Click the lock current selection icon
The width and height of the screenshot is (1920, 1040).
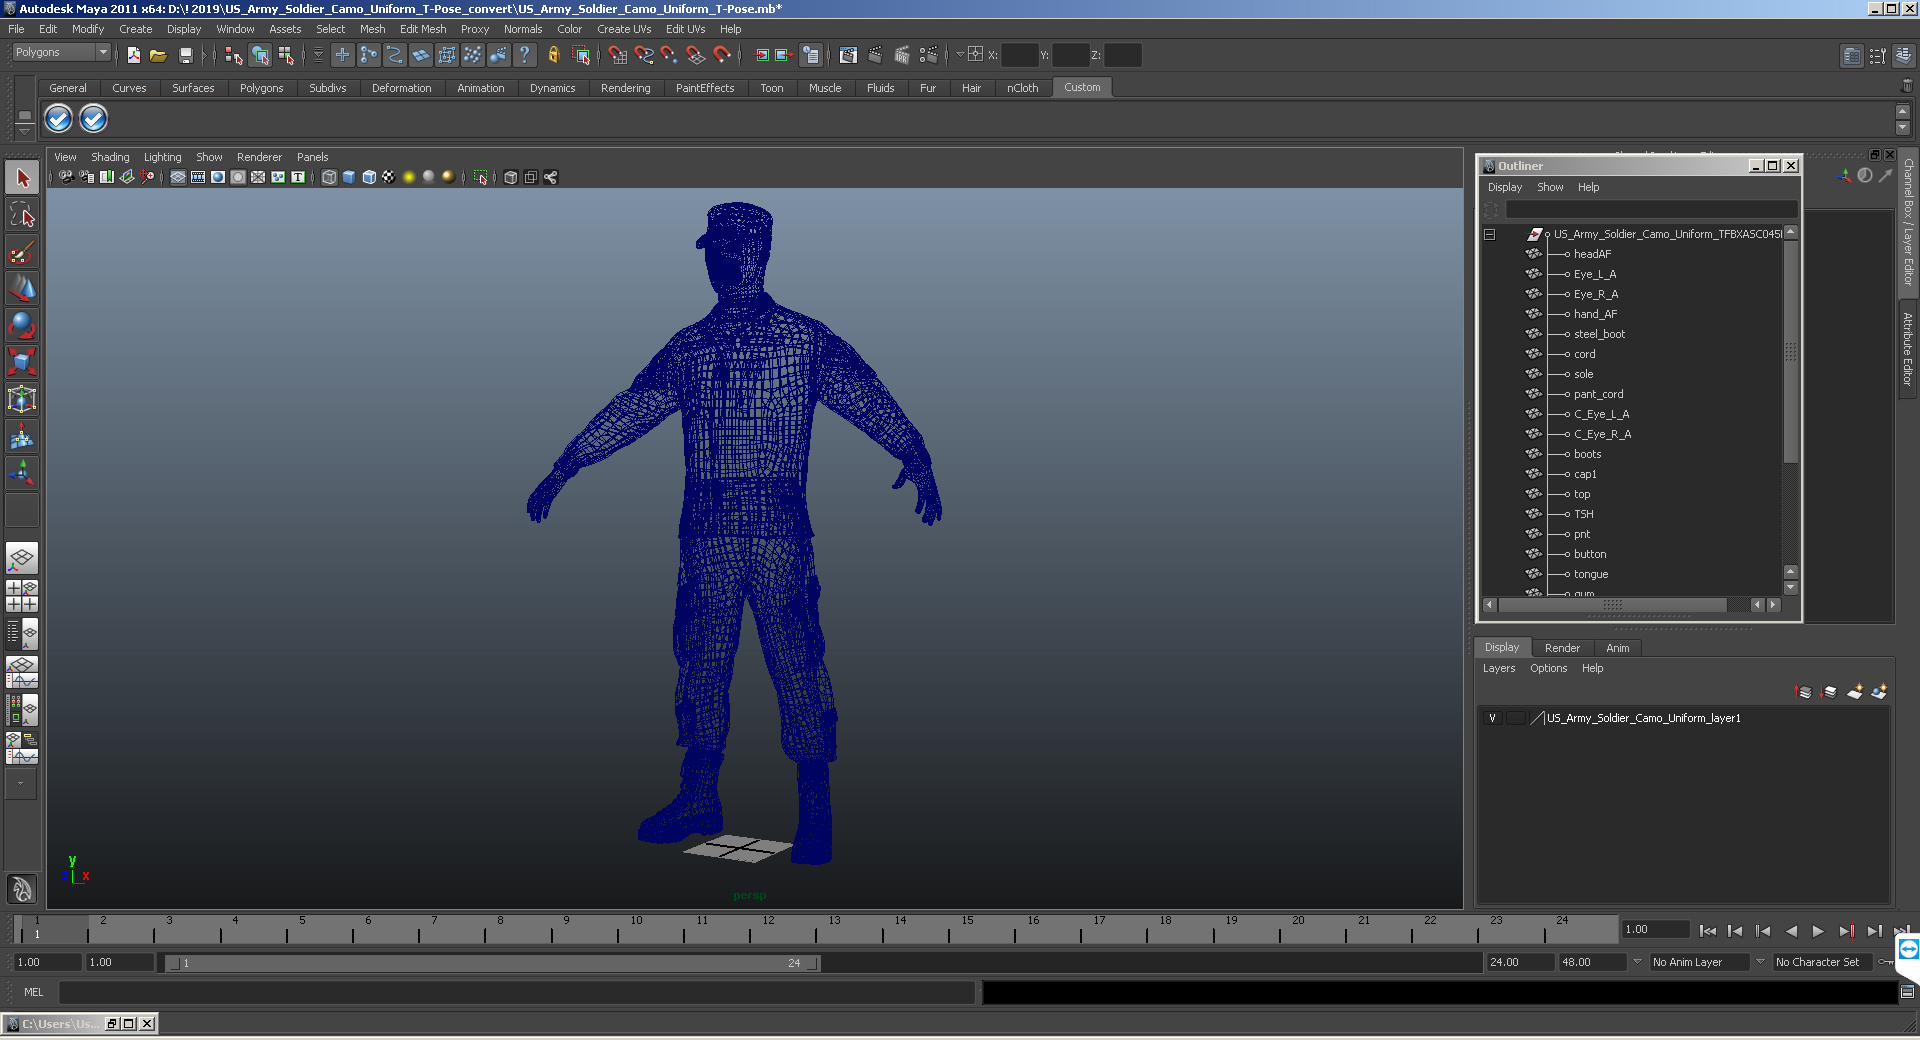(553, 55)
